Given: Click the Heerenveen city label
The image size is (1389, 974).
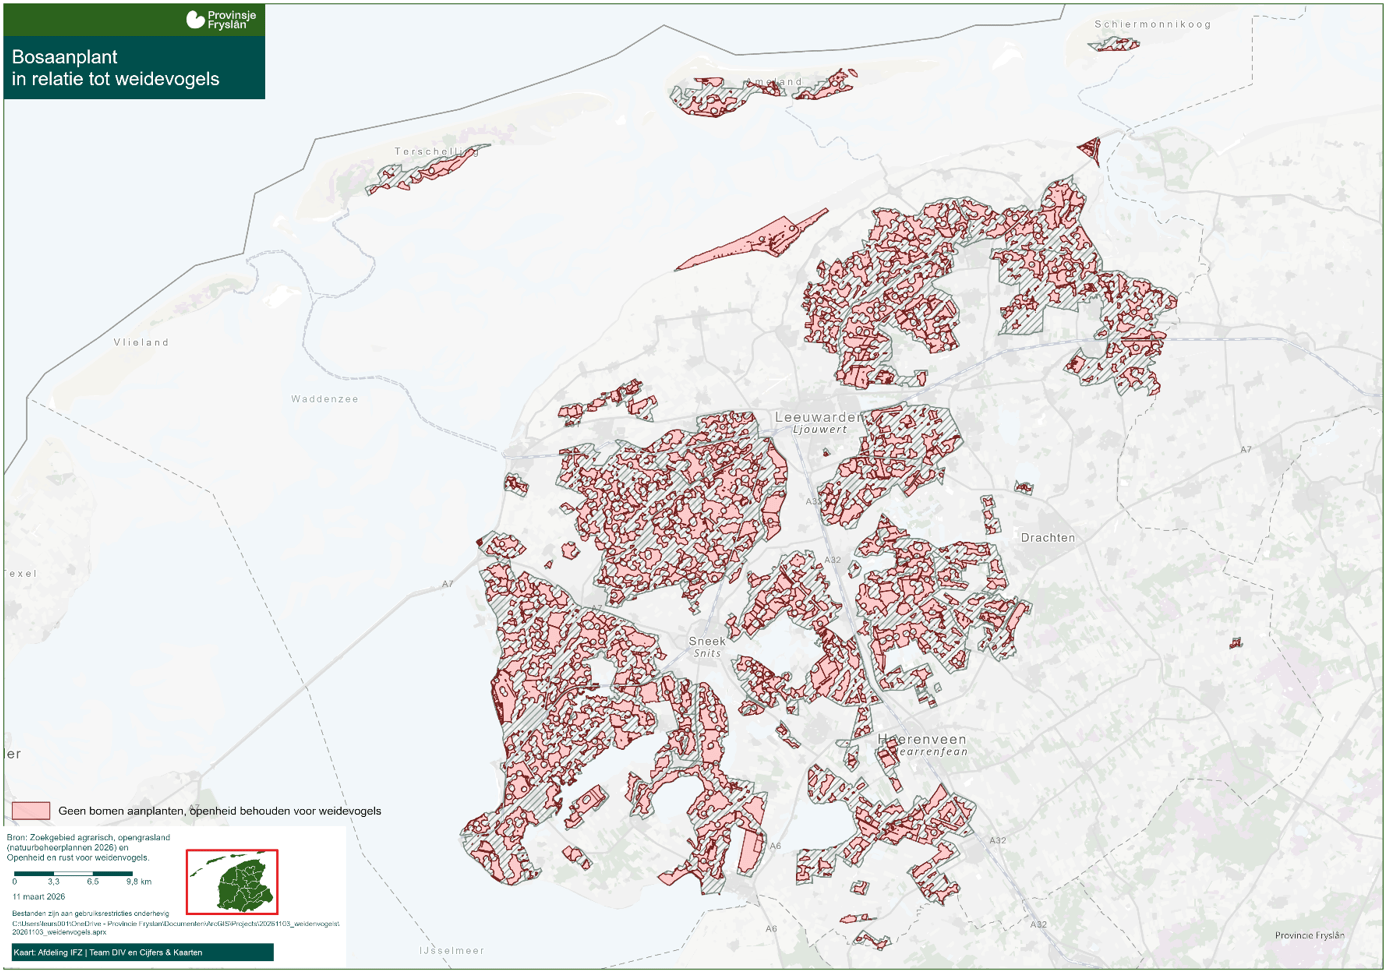Looking at the screenshot, I should pos(921,740).
